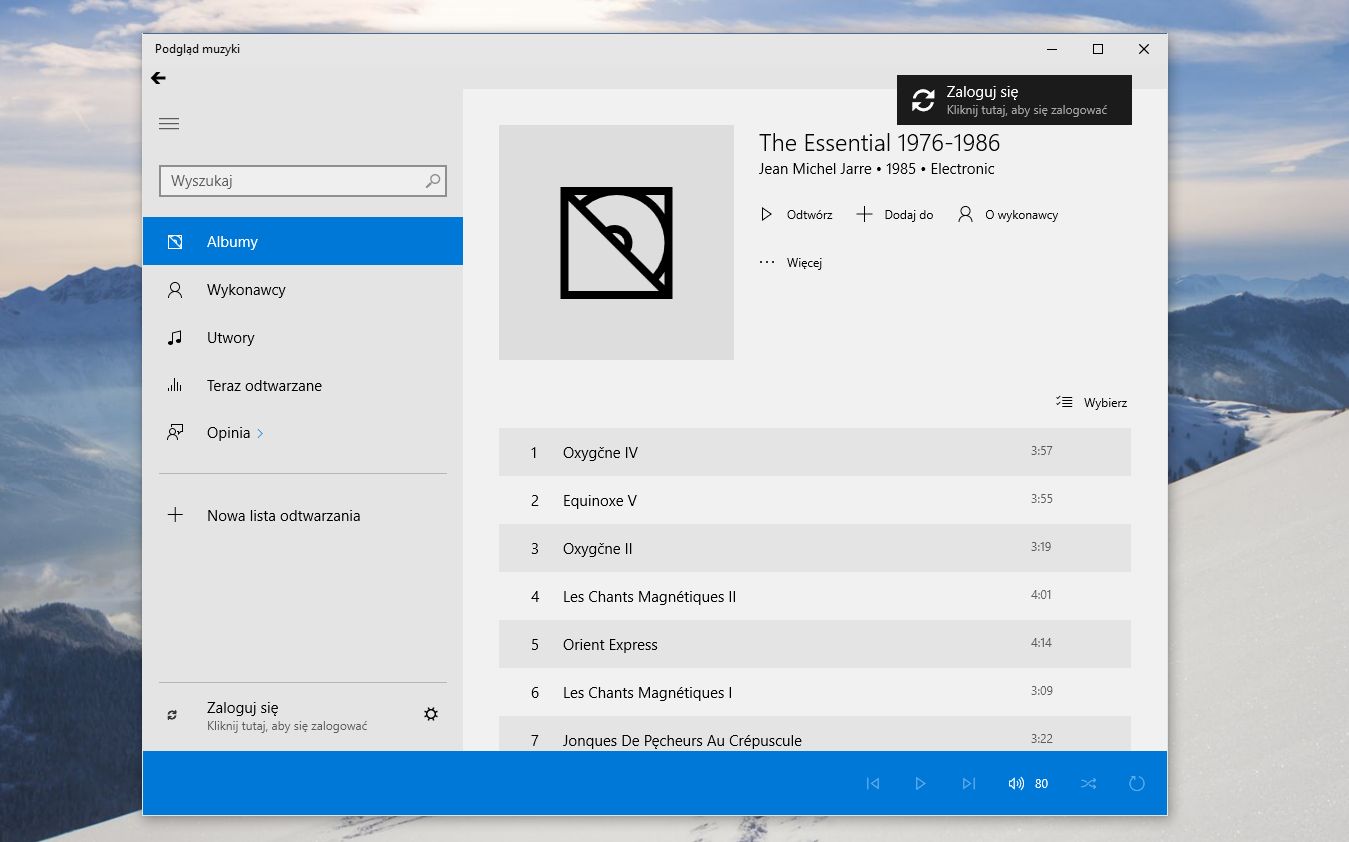Screen dimensions: 1349x842
Task: Click the sync icon beside sidebar Zaloguj się
Action: pyautogui.click(x=172, y=715)
